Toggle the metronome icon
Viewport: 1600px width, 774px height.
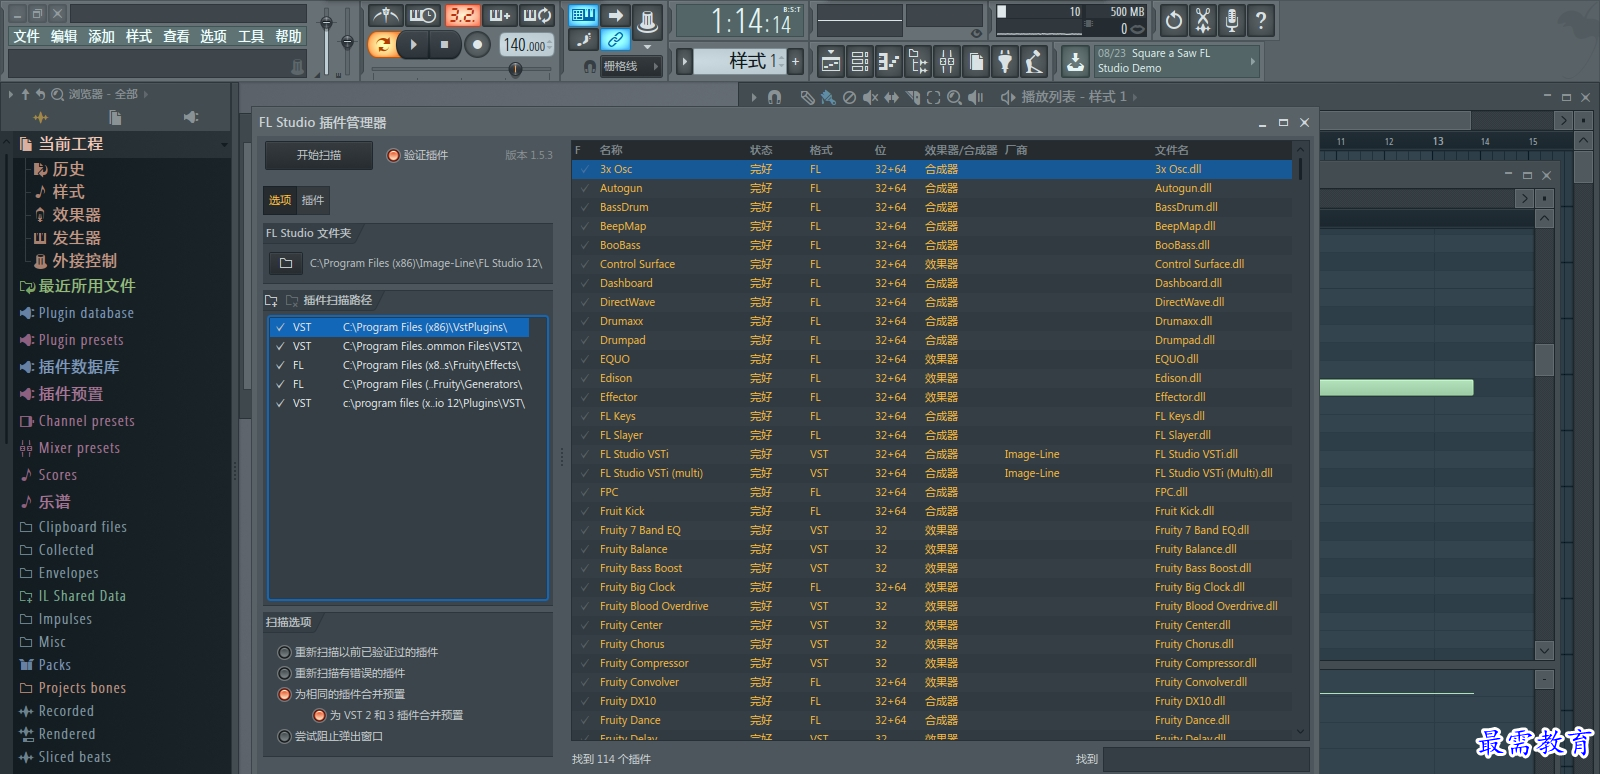click(385, 16)
